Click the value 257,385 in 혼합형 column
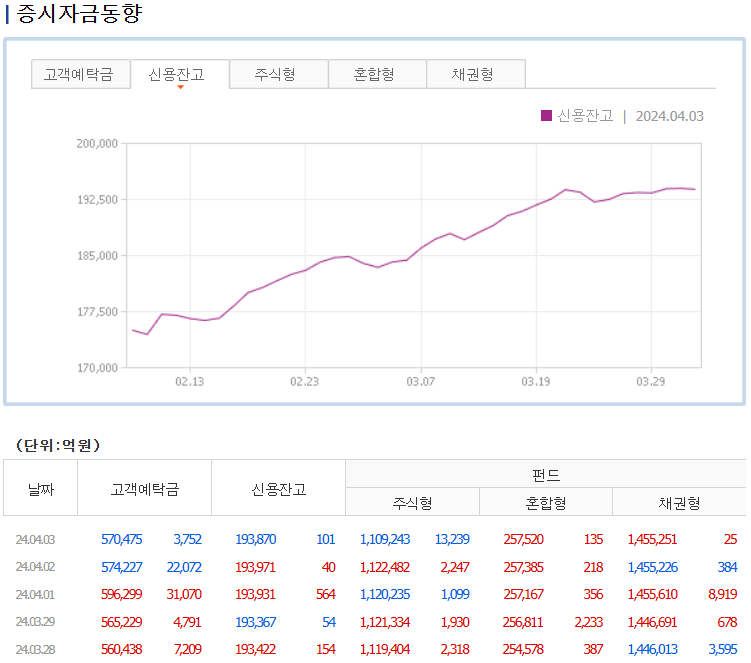Screen dimensions: 751x663 (523, 567)
